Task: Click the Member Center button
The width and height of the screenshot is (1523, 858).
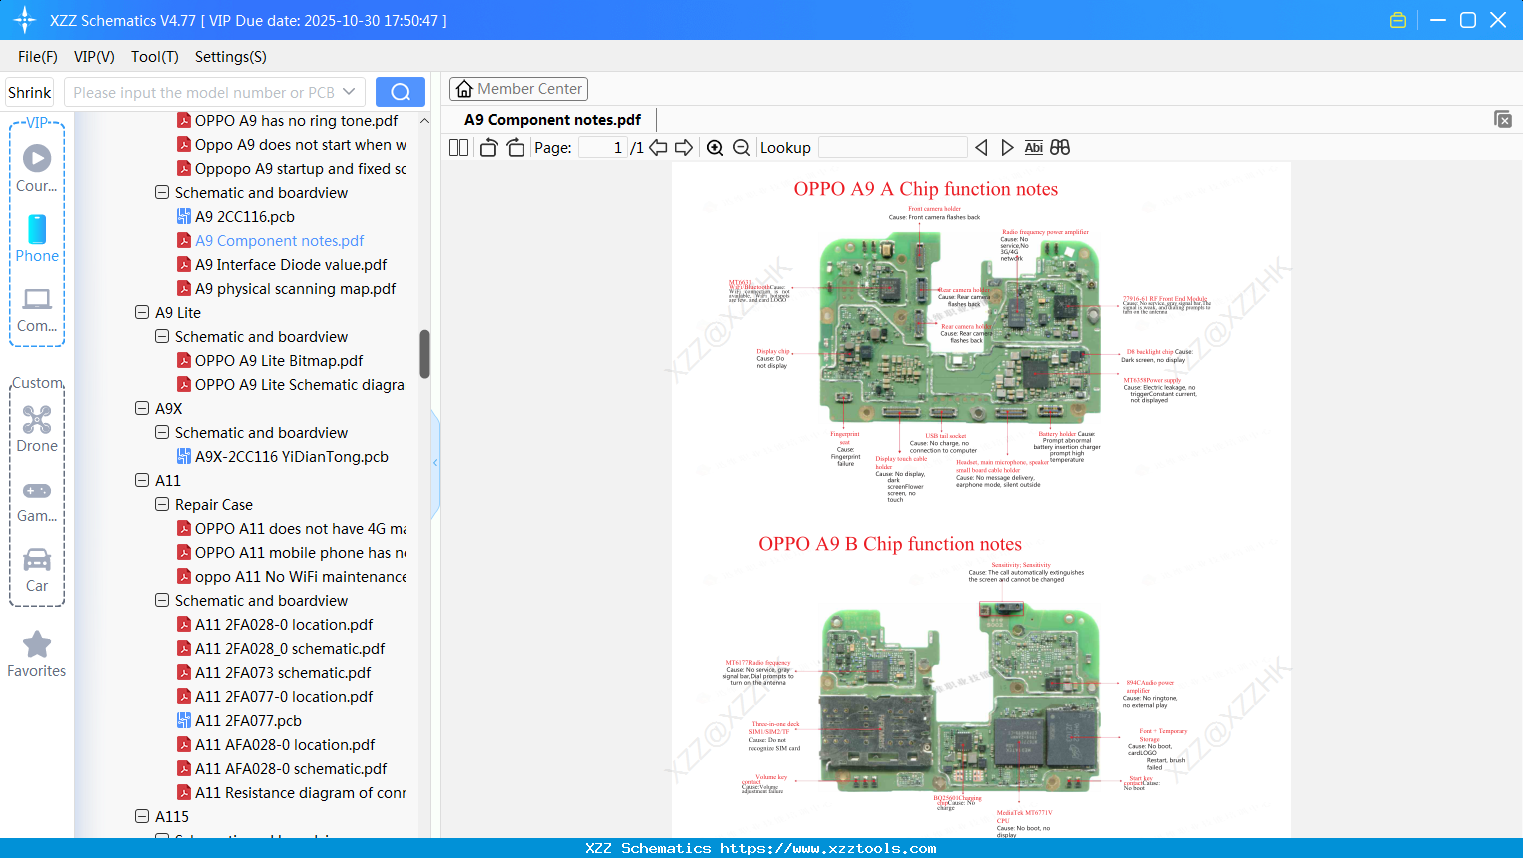Action: [518, 88]
